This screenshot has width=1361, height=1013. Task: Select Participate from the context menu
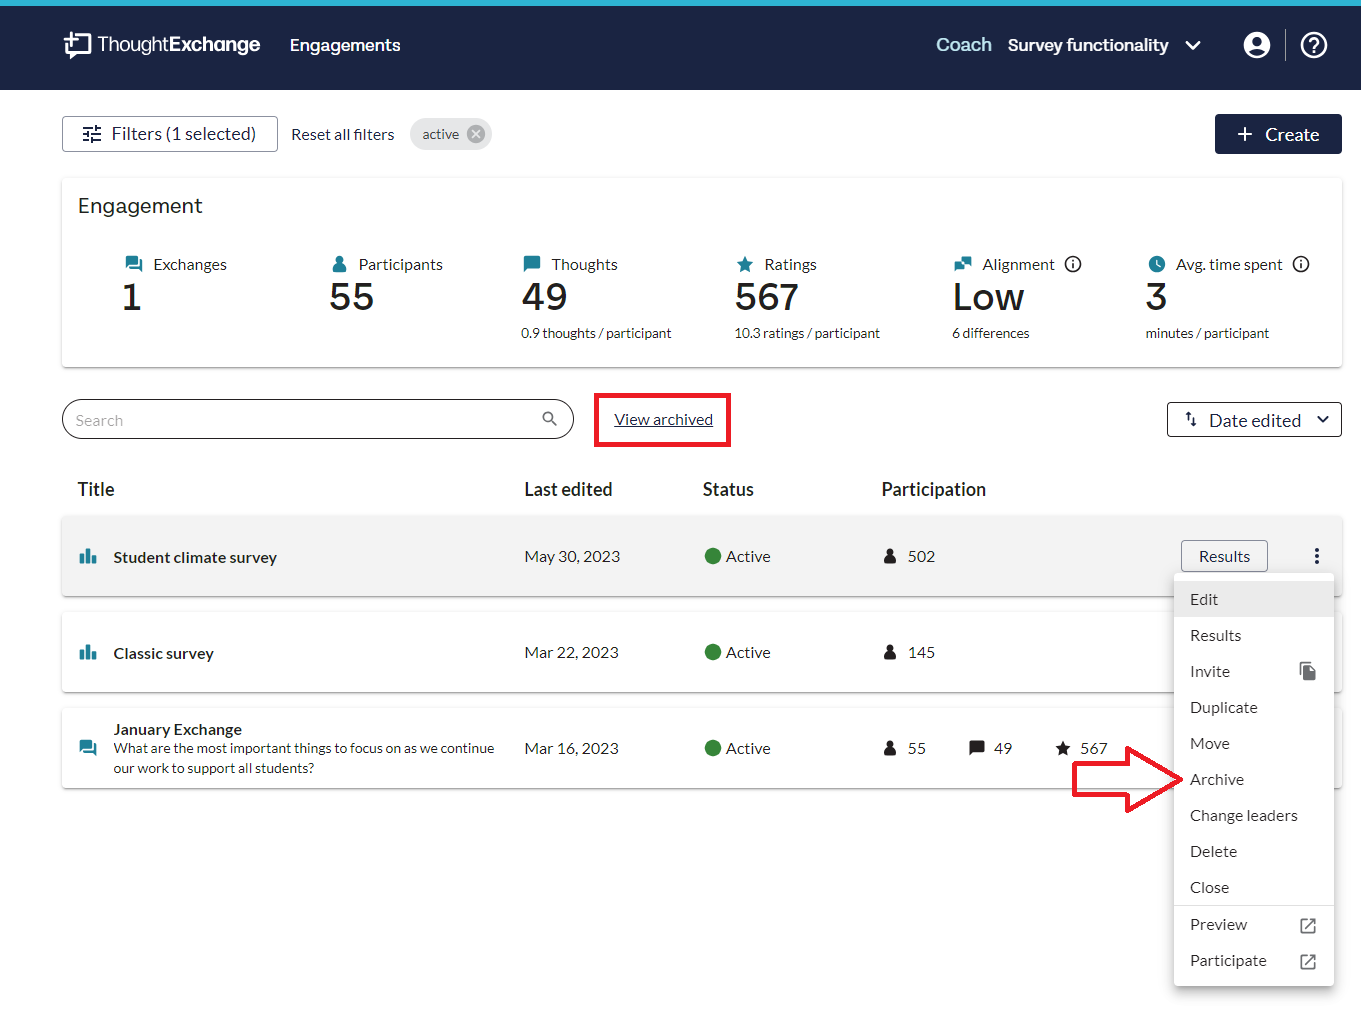[1254, 961]
